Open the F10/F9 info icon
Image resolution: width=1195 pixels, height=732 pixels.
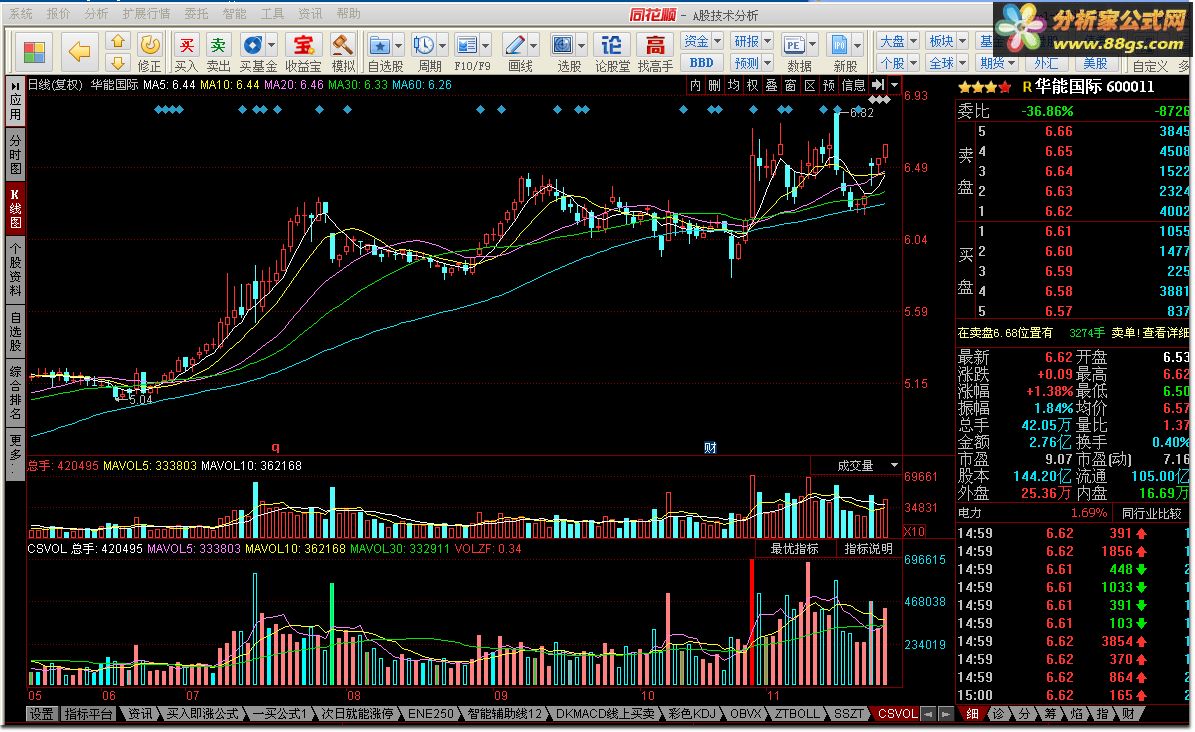(466, 46)
